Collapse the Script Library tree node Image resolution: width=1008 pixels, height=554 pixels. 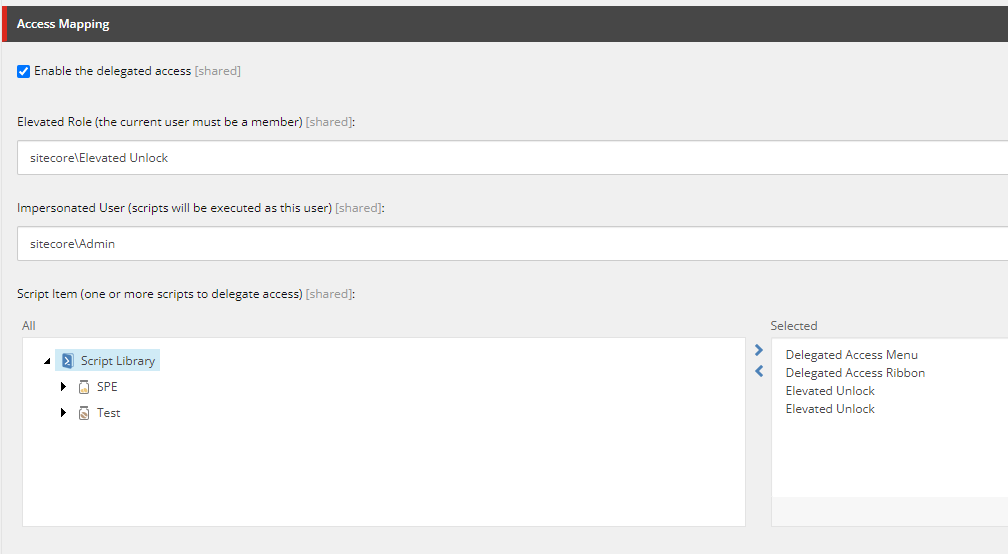[x=47, y=361]
